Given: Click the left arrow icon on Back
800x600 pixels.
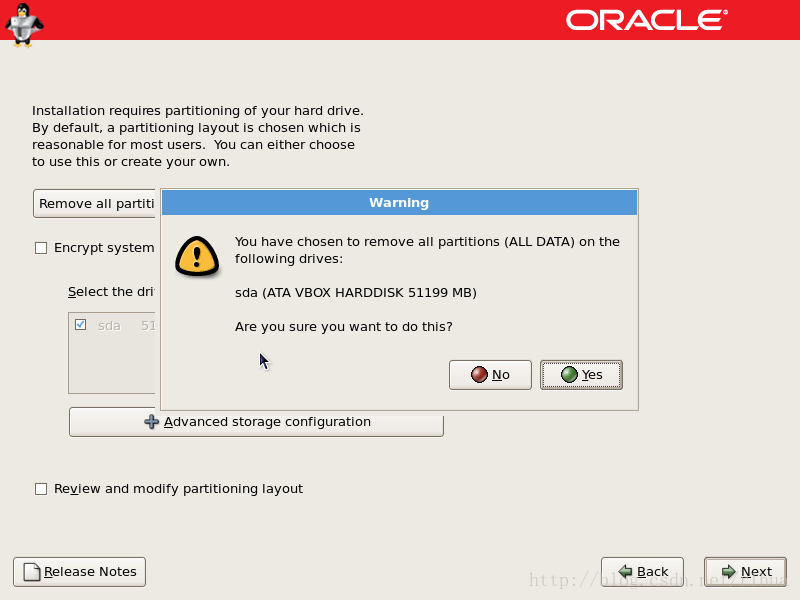Looking at the screenshot, I should pyautogui.click(x=625, y=571).
